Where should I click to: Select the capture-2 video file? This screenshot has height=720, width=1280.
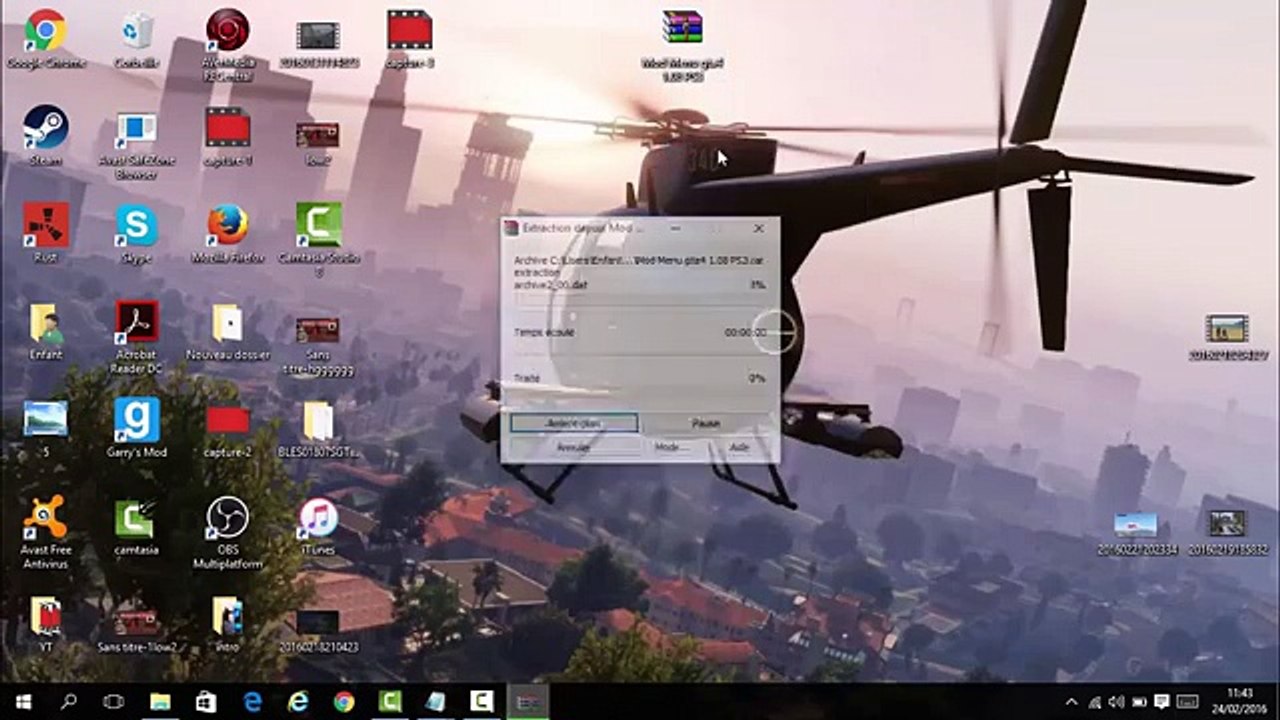[x=228, y=430]
